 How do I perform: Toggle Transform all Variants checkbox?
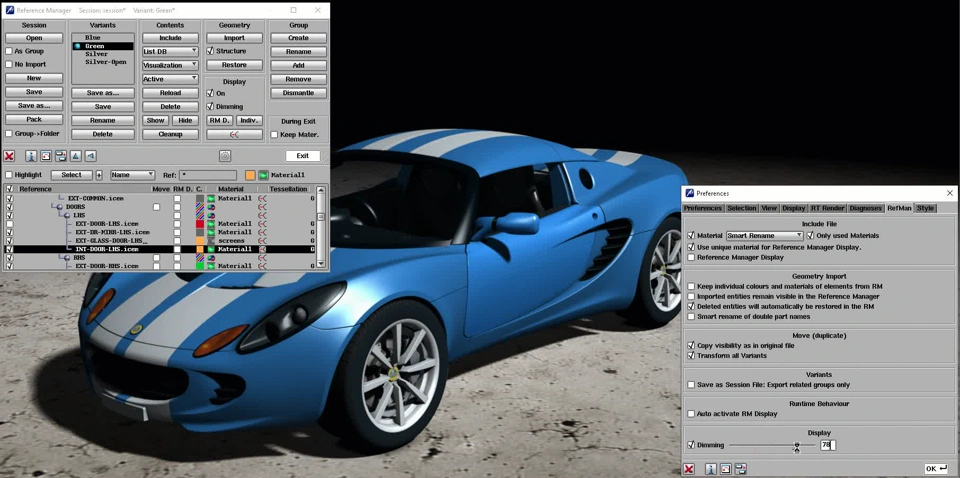[691, 356]
